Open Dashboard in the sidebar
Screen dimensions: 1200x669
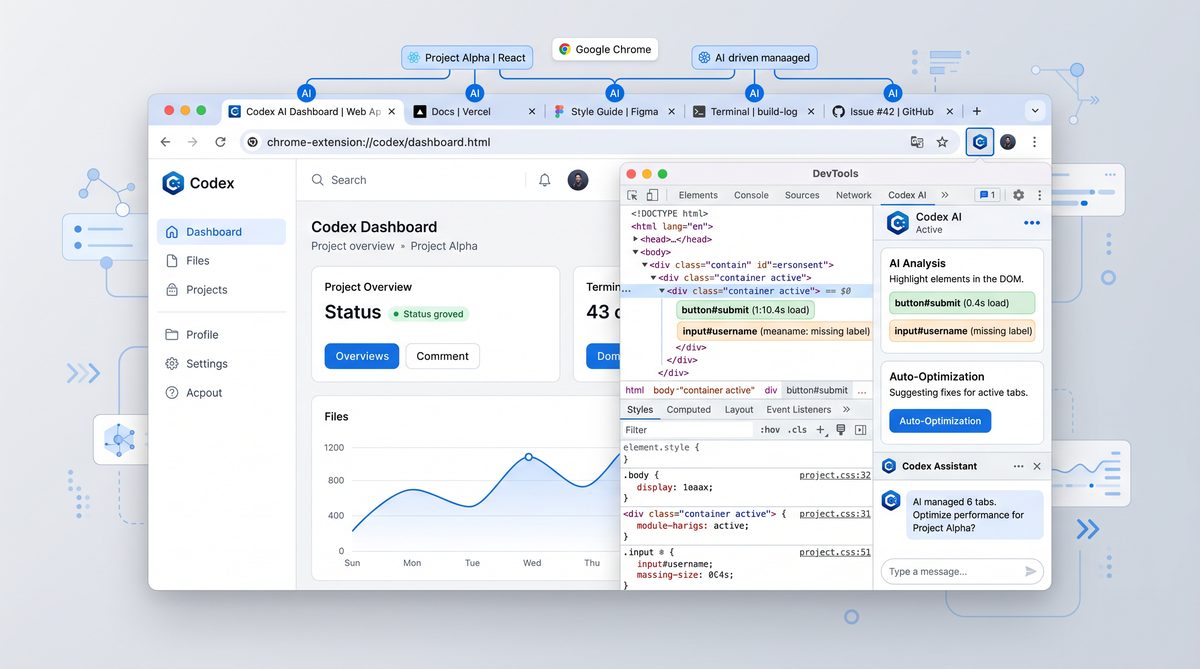pyautogui.click(x=221, y=232)
